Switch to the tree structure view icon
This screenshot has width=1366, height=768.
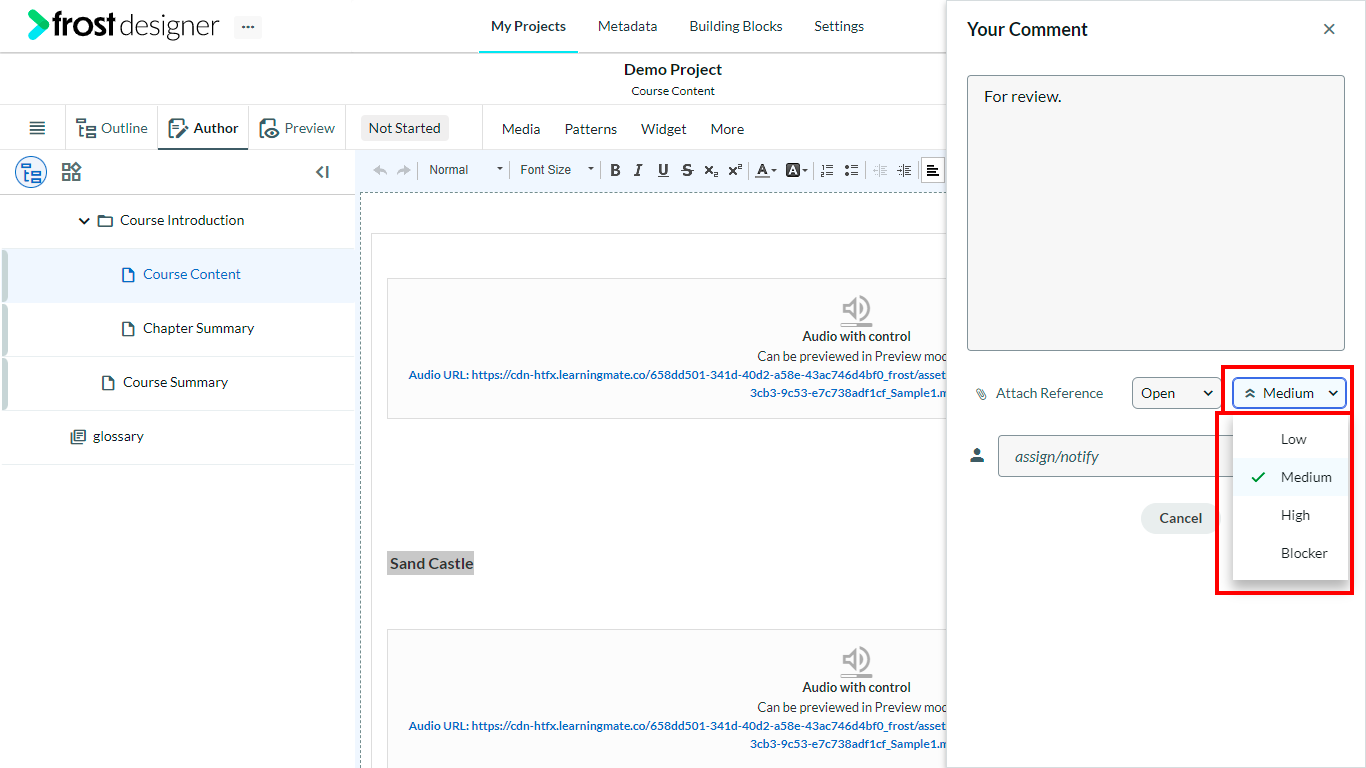point(31,172)
